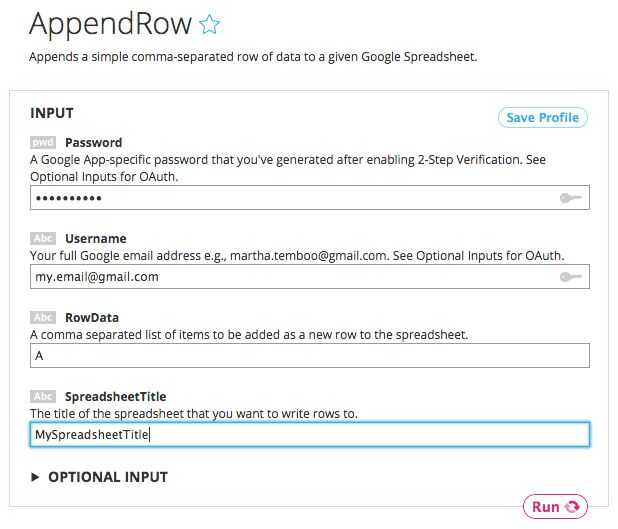618x529 pixels.
Task: Click the Abc badge next to Username
Action: [x=43, y=239]
